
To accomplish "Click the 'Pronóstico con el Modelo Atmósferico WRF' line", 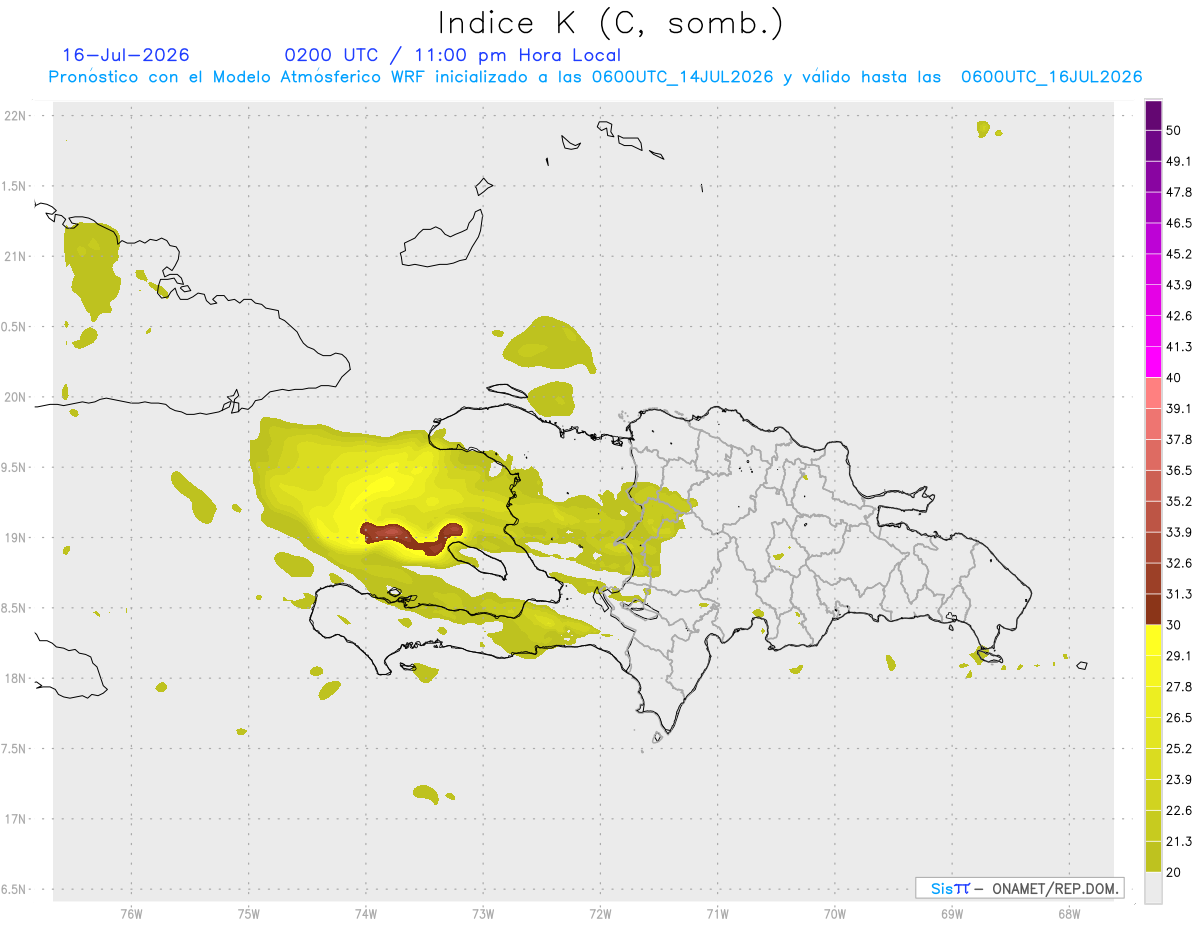I will pos(595,77).
